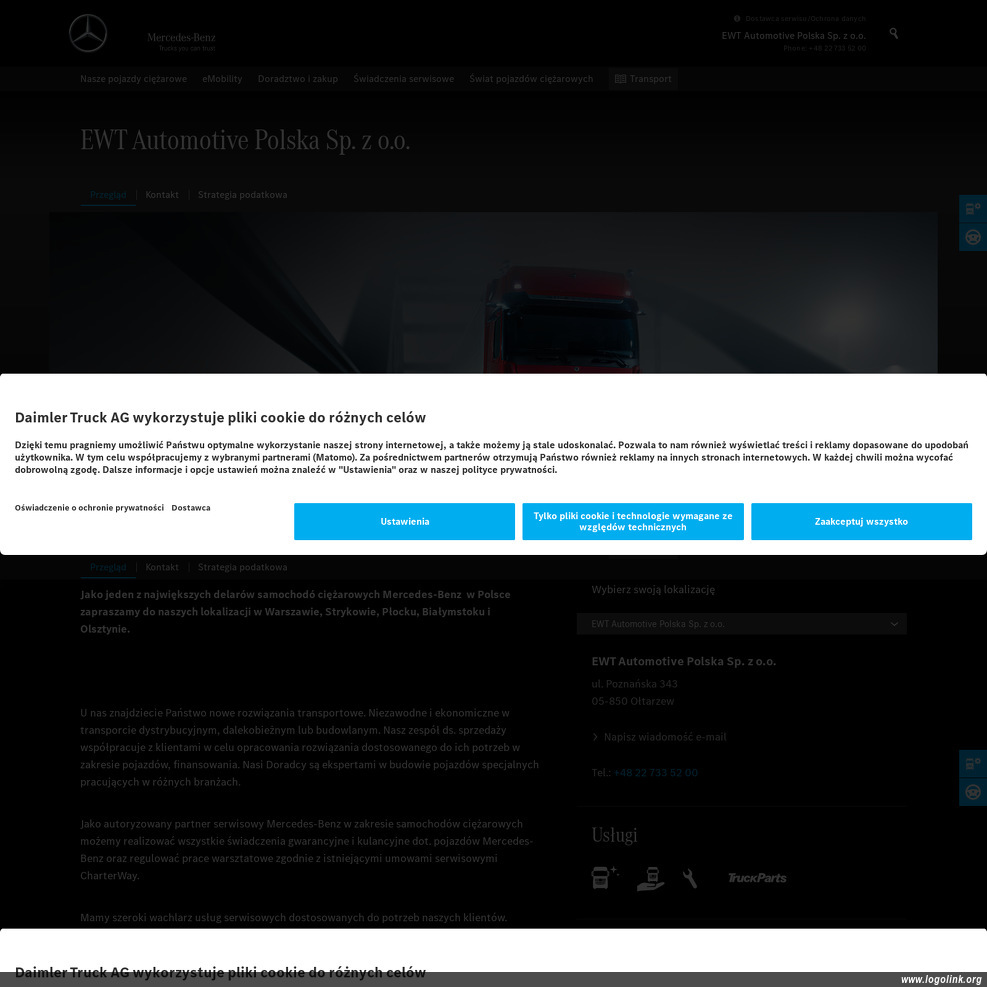Screen dimensions: 987x987
Task: Switch to Strategia podatkowa tab below the title
Action: tap(242, 195)
